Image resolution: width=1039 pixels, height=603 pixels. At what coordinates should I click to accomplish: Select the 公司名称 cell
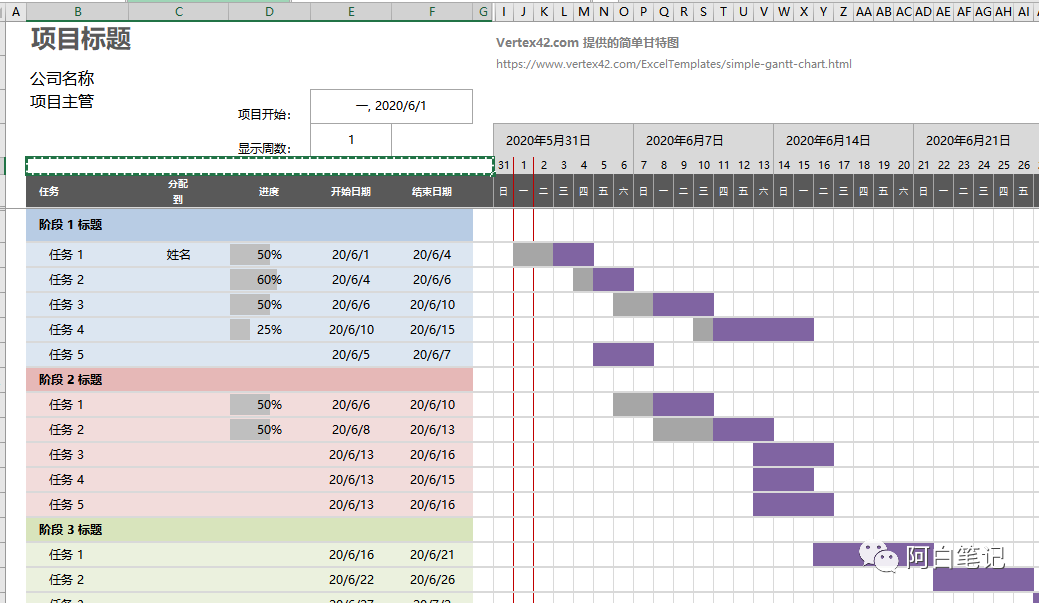62,78
